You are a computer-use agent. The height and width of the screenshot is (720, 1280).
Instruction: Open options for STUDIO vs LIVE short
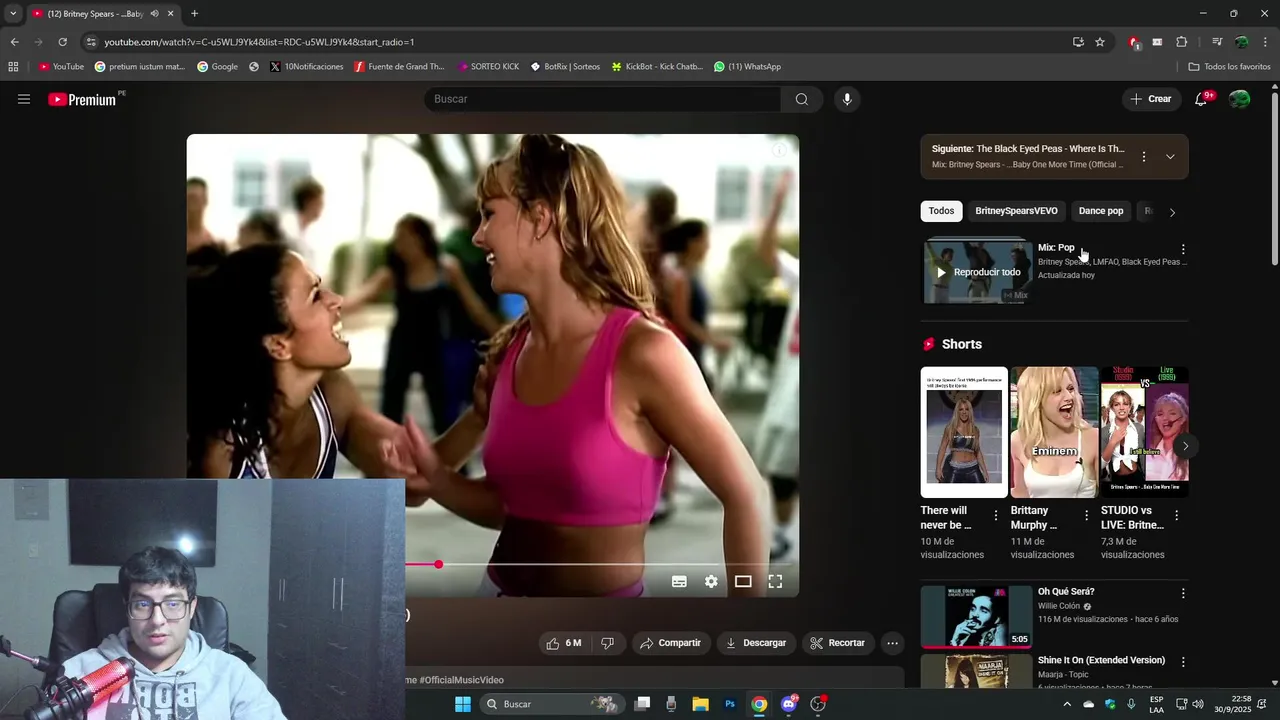[x=1176, y=516]
